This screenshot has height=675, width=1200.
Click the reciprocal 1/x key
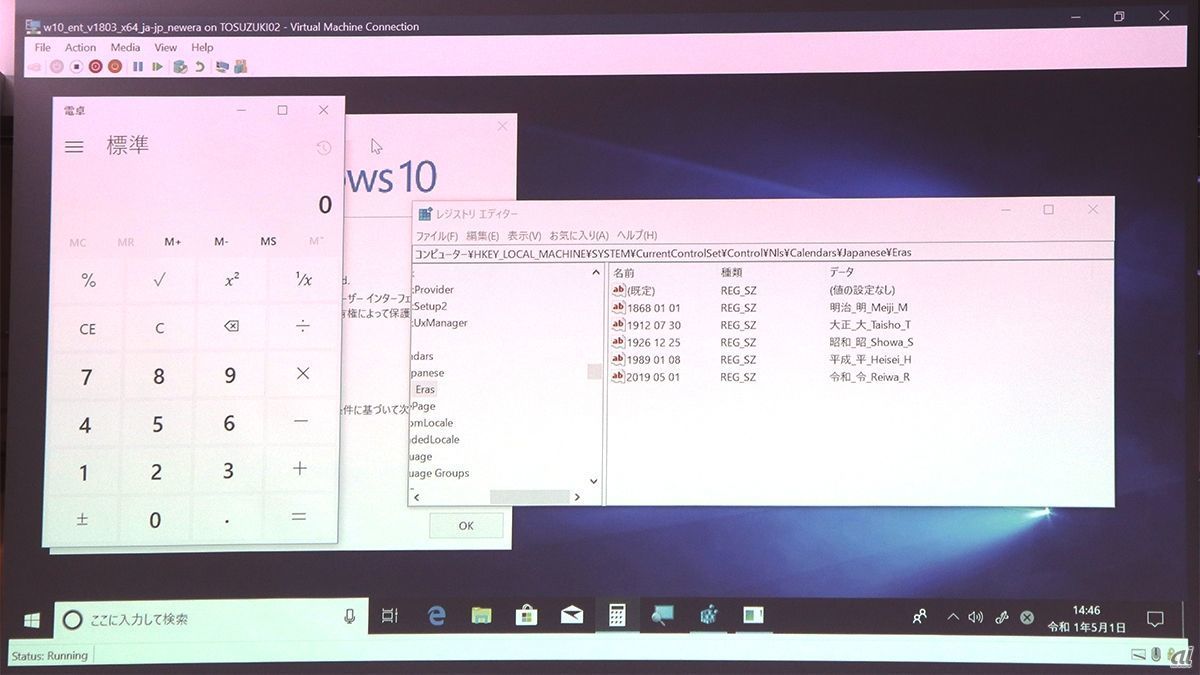[303, 281]
